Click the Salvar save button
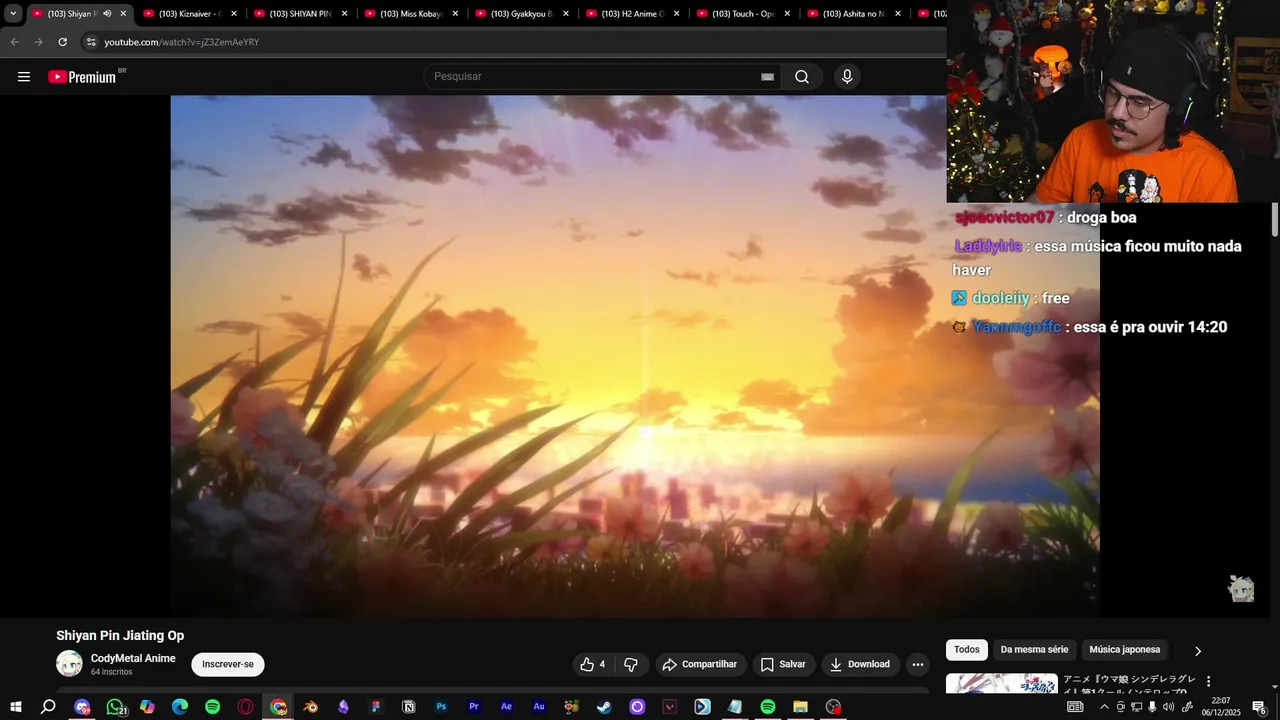The width and height of the screenshot is (1280, 720). 783,664
